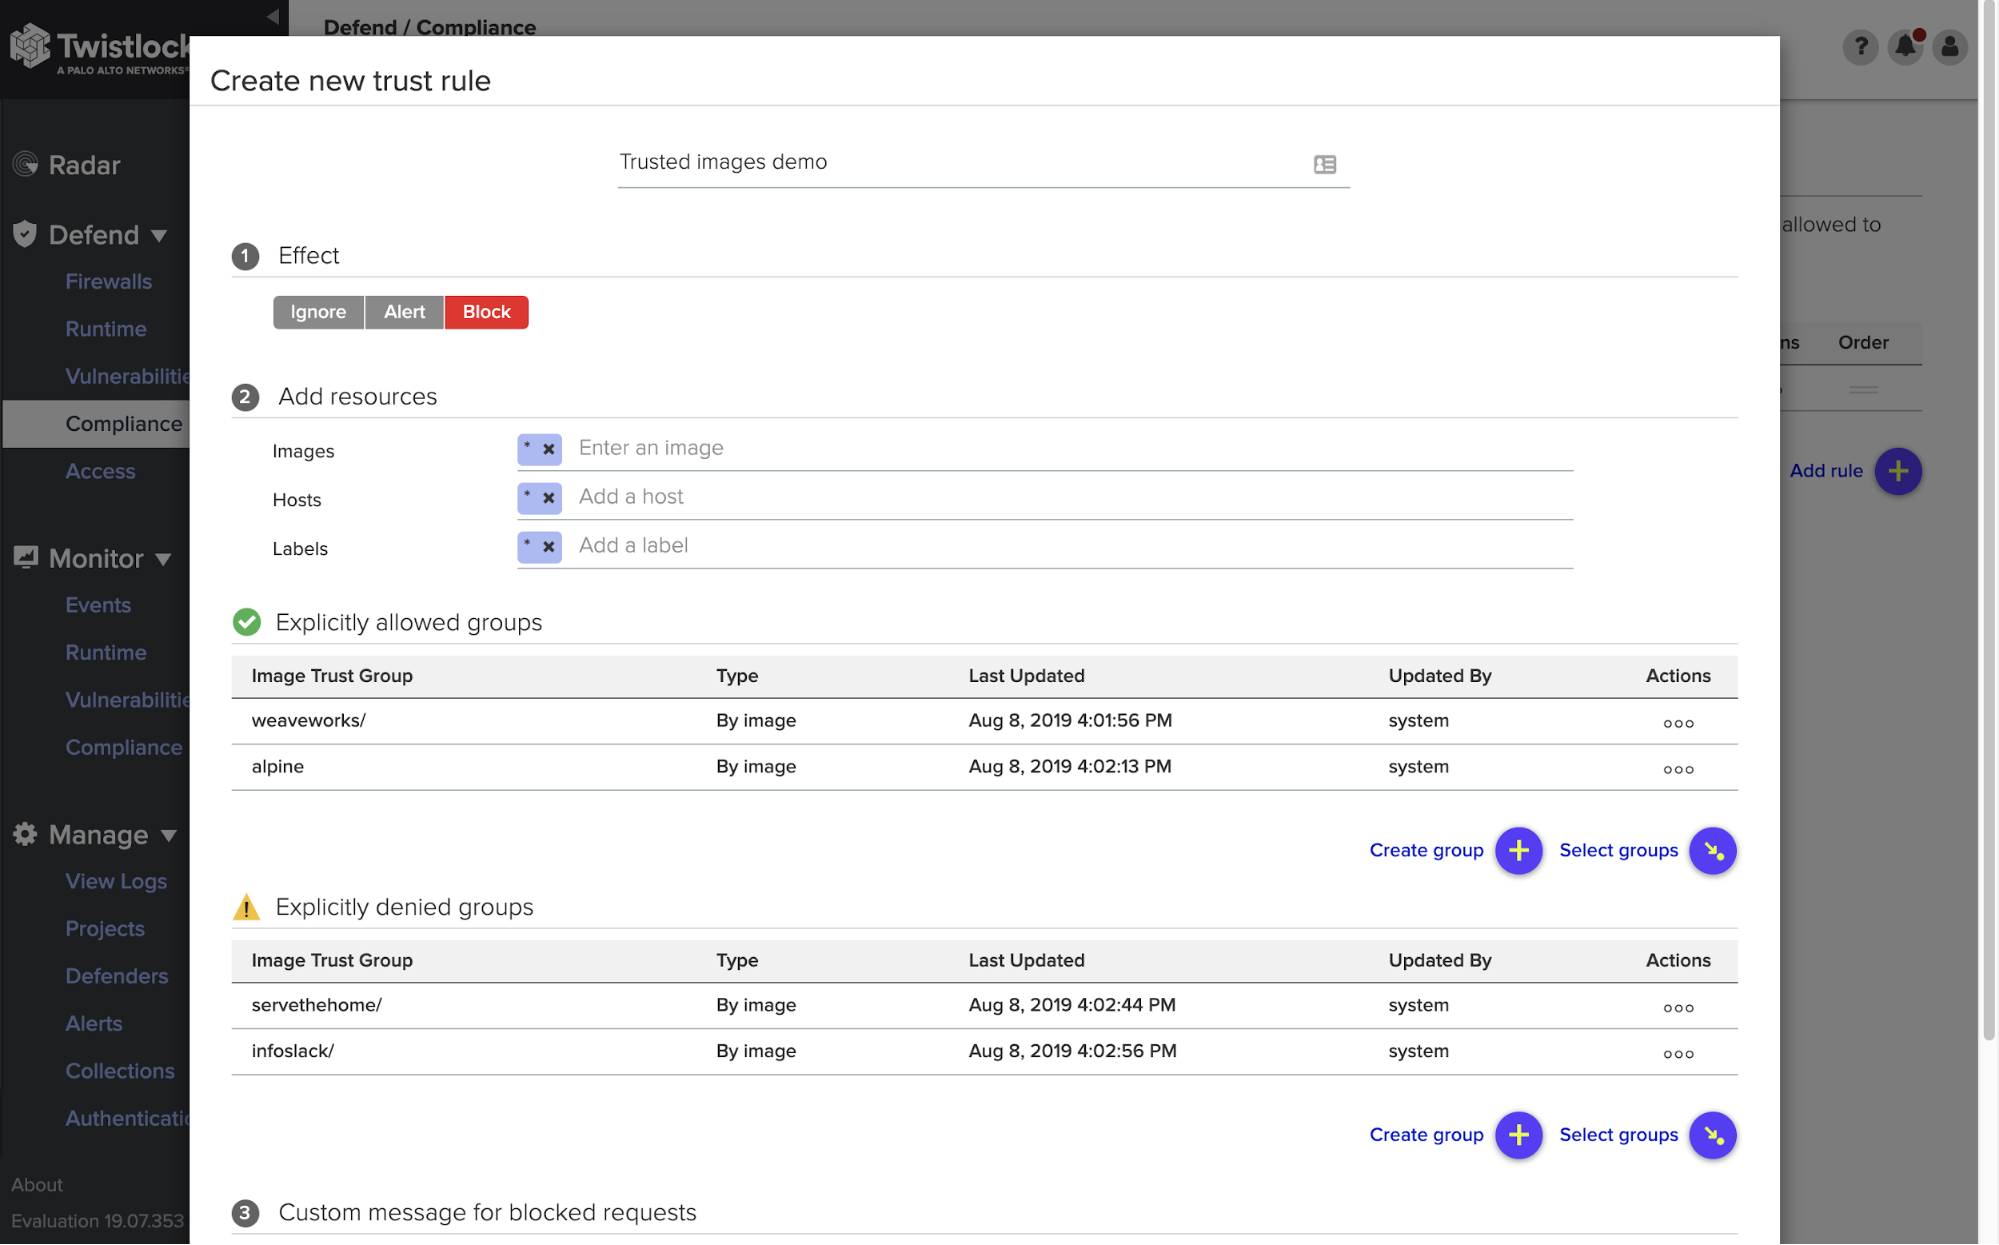
Task: Click Select groups arrow icon for denied groups
Action: coord(1713,1135)
